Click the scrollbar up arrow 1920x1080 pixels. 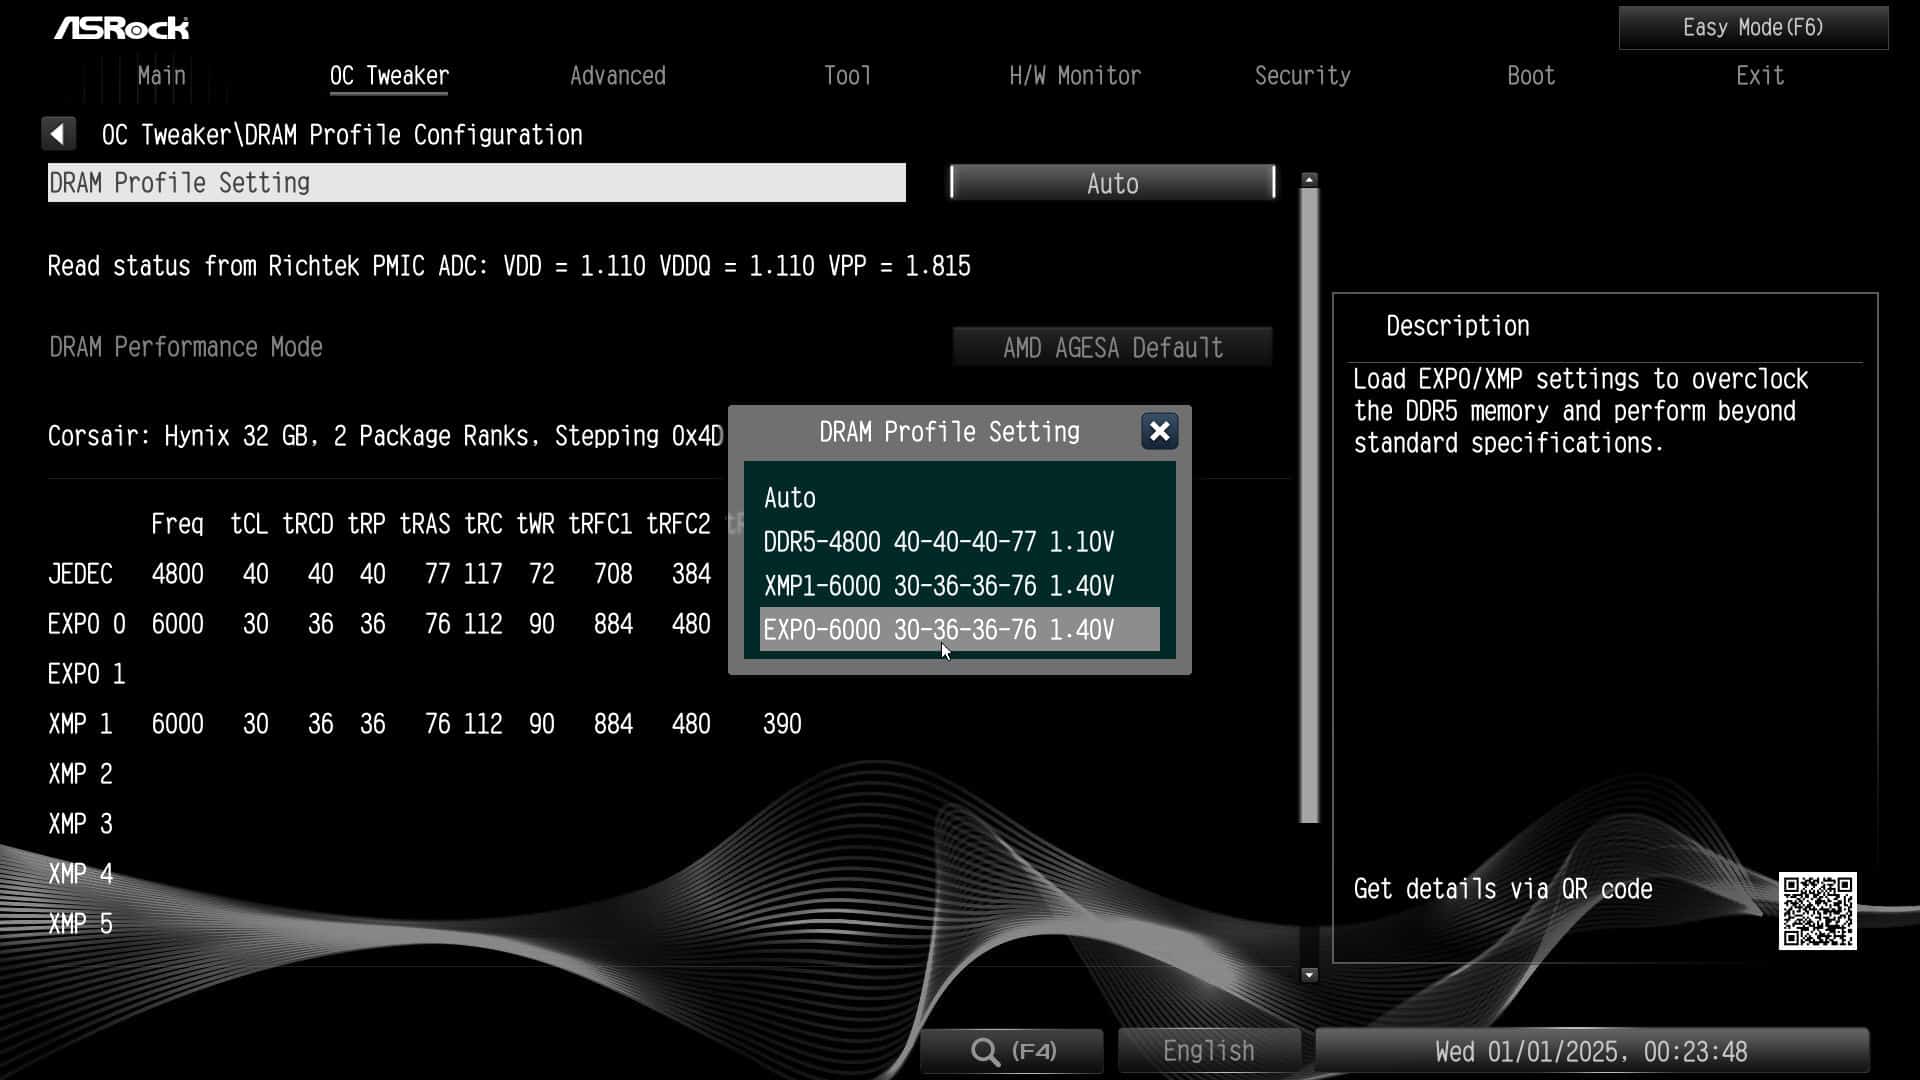1309,180
